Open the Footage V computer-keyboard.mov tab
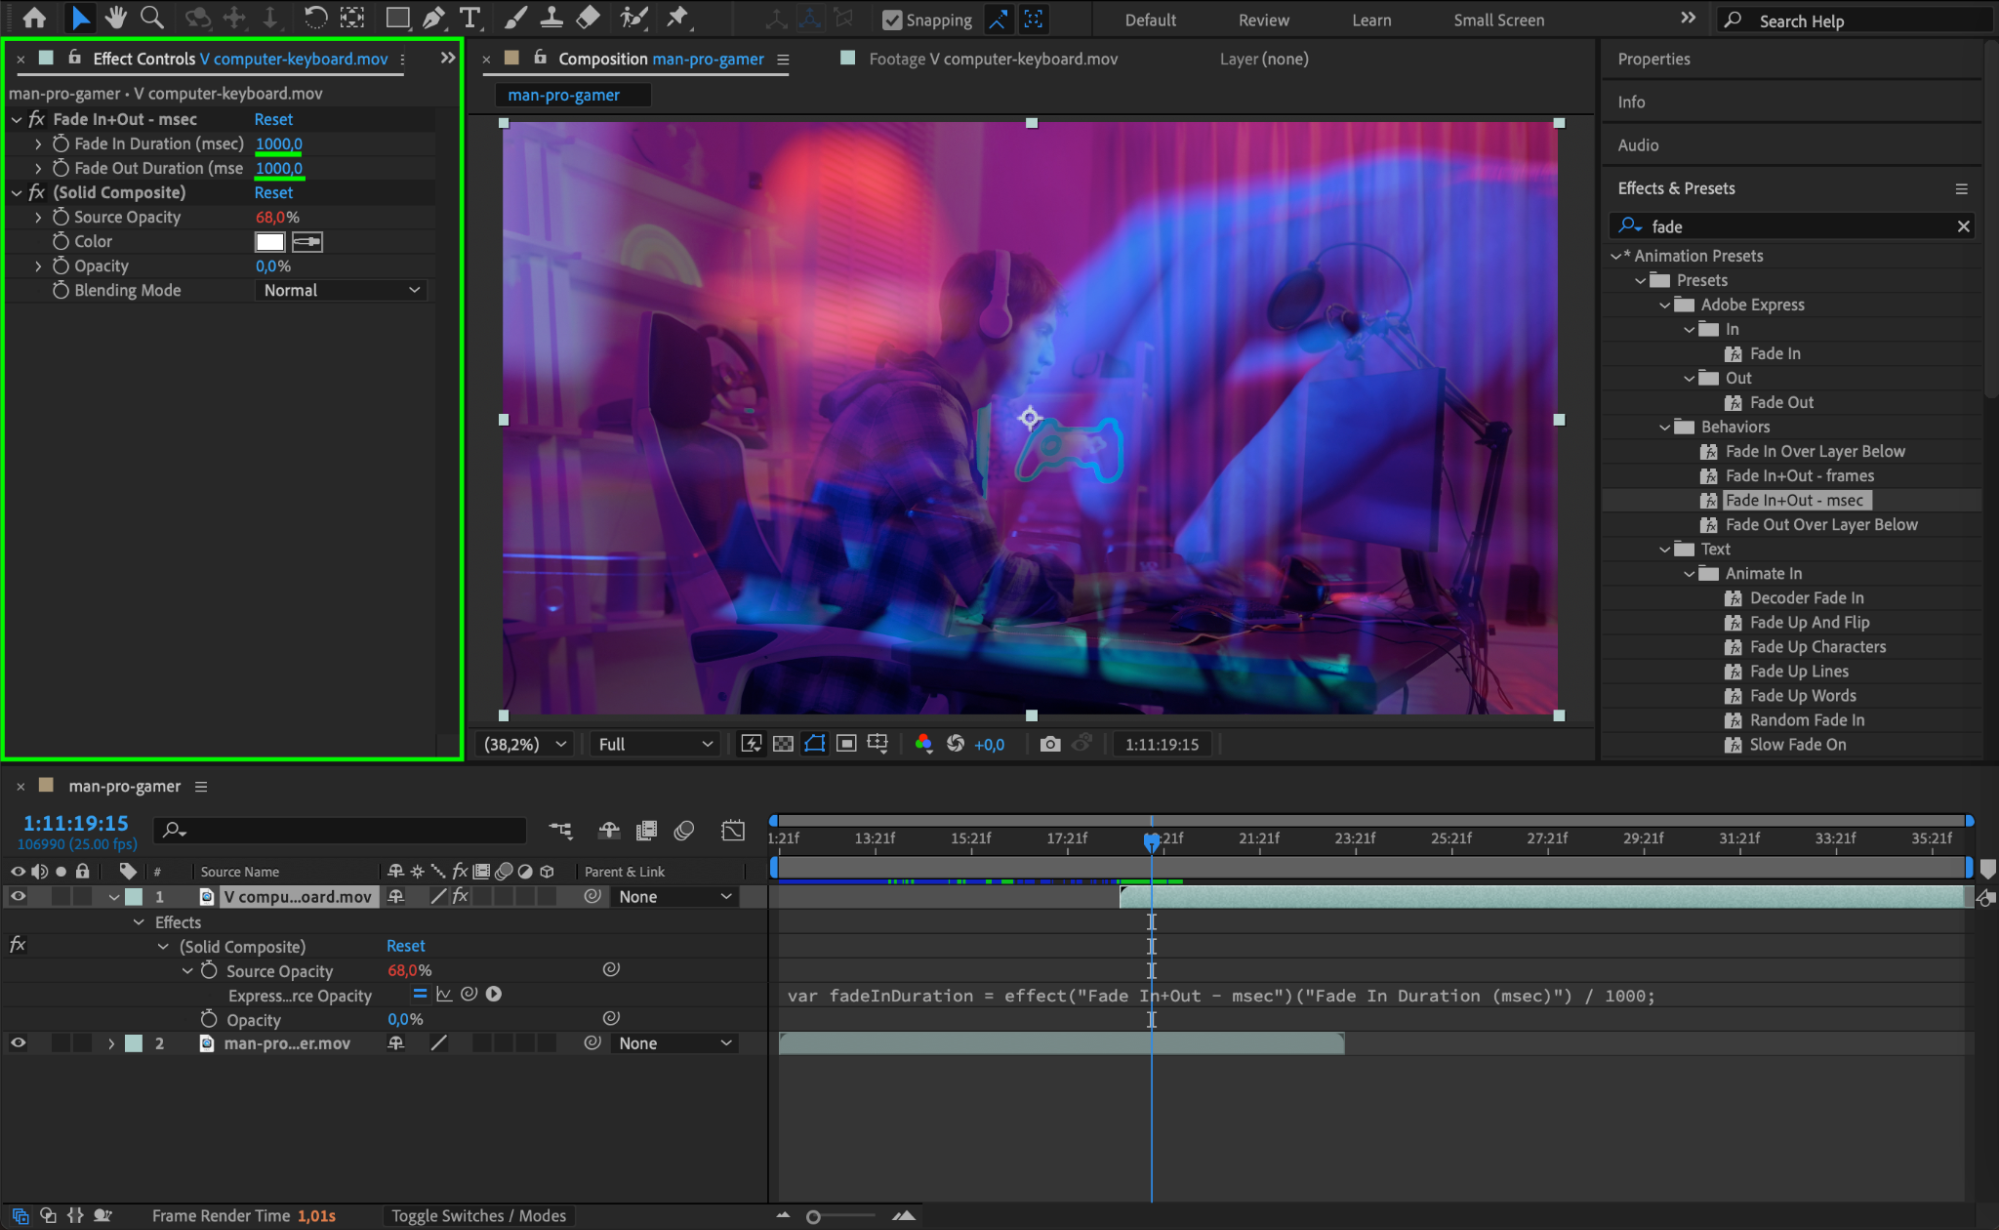This screenshot has height=1230, width=1999. pyautogui.click(x=992, y=59)
